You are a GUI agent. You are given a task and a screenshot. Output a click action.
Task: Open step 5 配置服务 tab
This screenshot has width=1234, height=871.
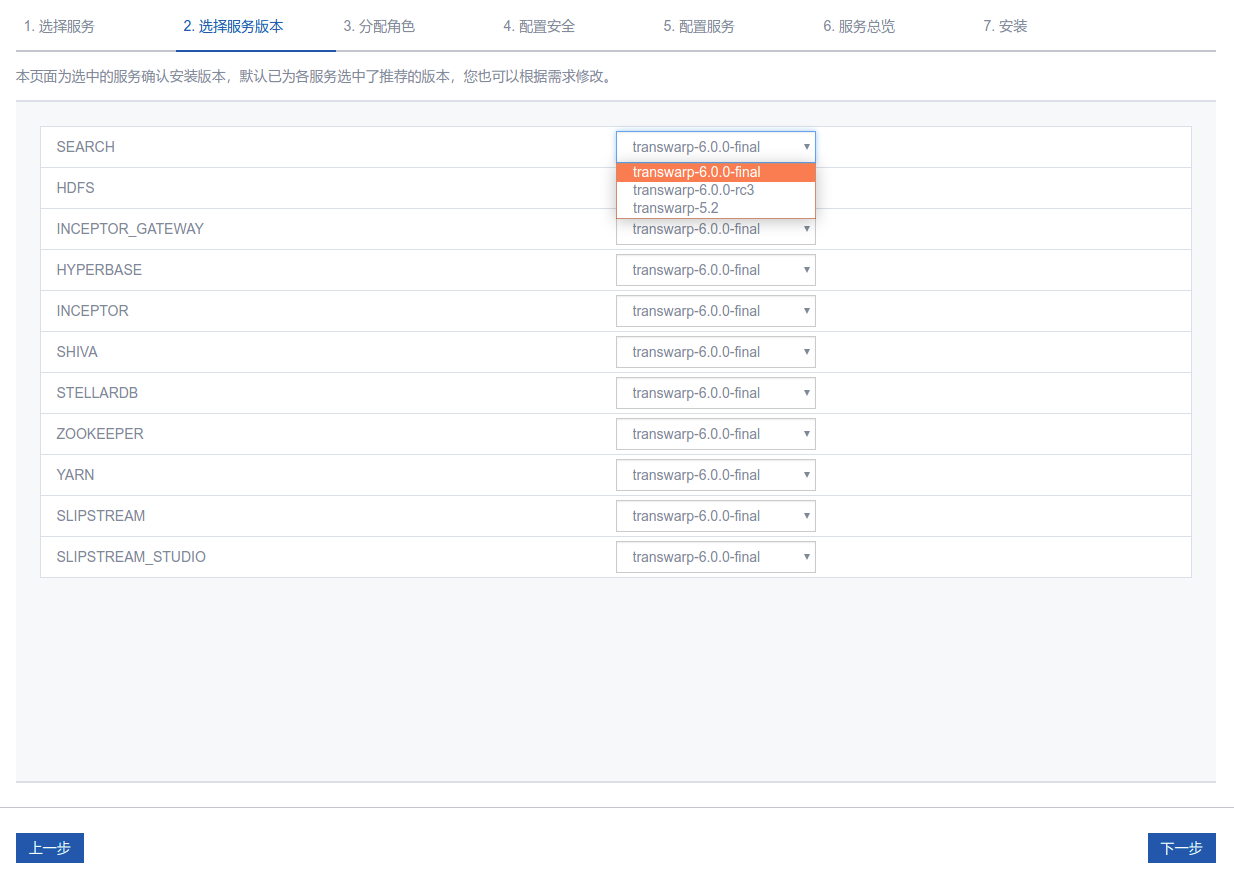coord(699,26)
